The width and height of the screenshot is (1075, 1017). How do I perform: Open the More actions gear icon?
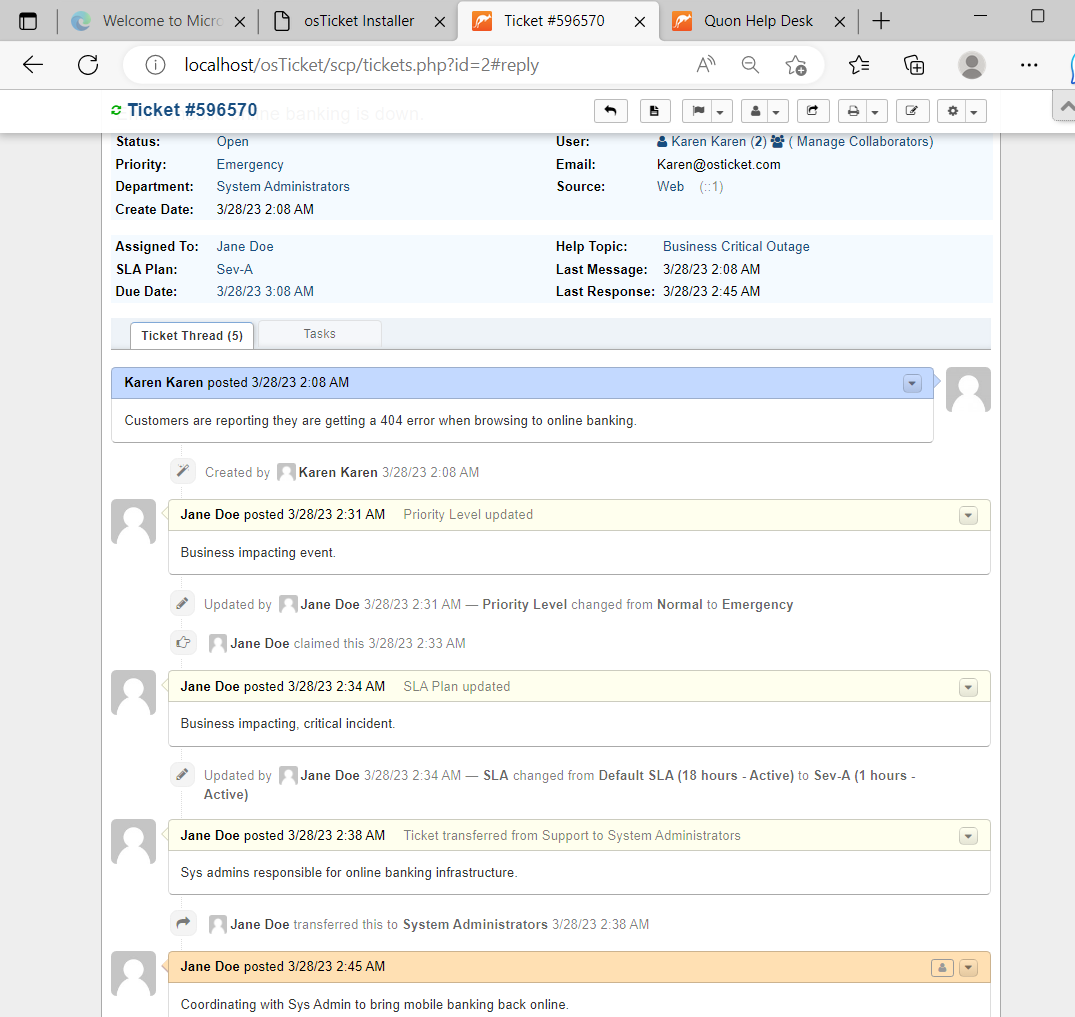[951, 111]
